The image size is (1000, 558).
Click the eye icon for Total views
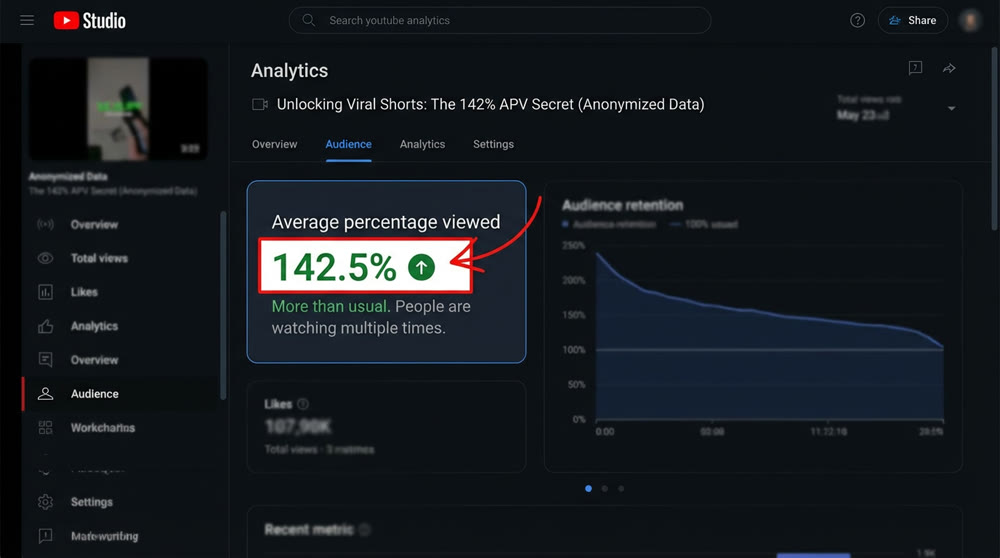click(x=45, y=258)
